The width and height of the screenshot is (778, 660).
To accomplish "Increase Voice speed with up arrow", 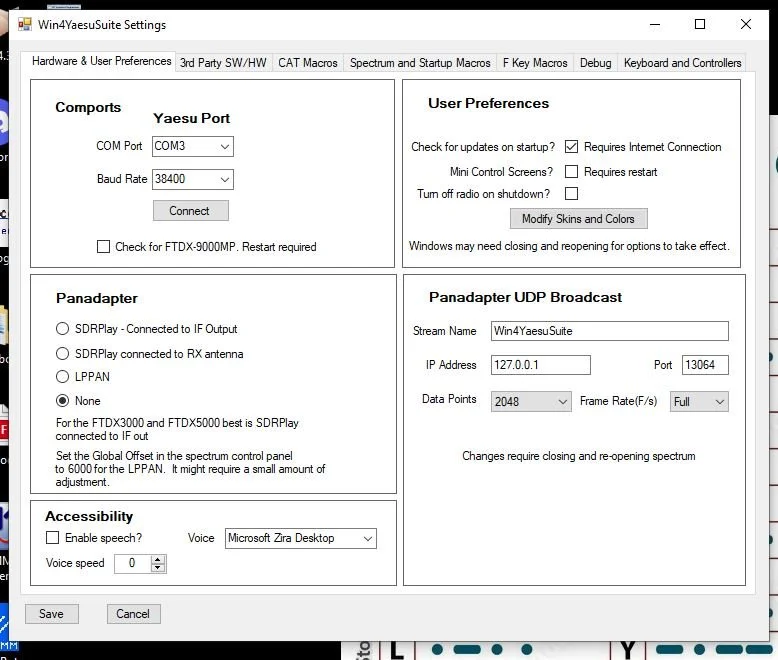I will (x=158, y=559).
